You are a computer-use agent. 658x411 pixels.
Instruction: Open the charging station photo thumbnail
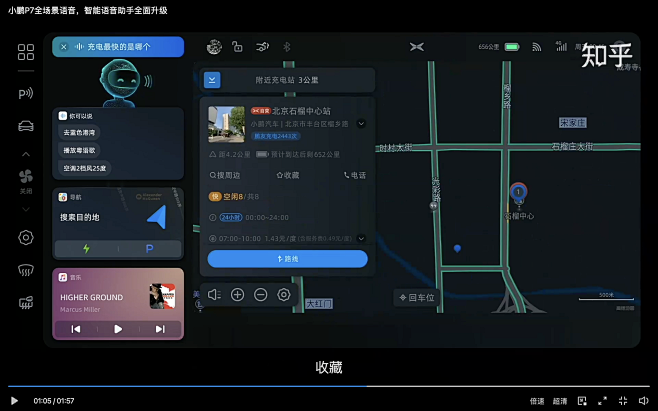click(x=226, y=124)
